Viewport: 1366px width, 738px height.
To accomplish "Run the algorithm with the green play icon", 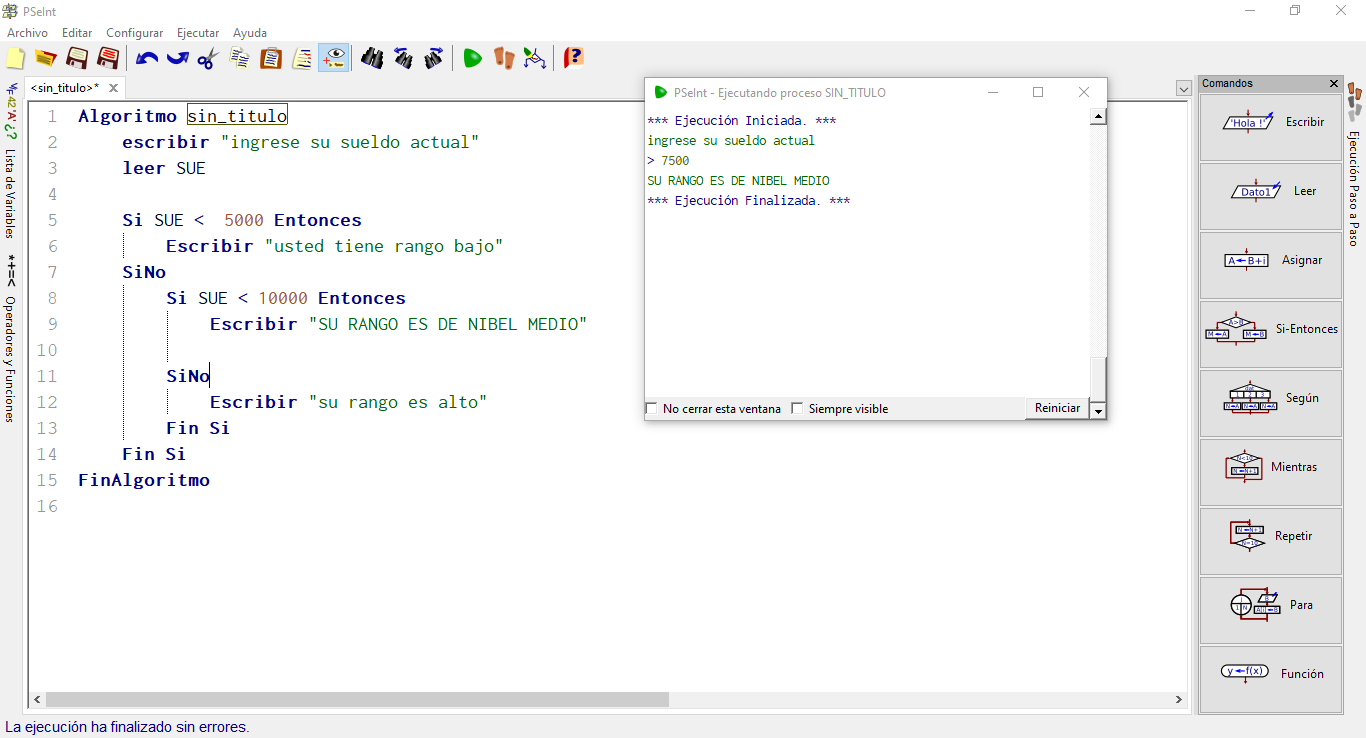I will tap(472, 58).
